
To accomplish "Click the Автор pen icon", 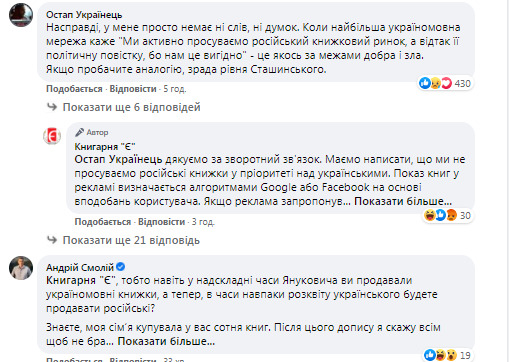I will 79,132.
